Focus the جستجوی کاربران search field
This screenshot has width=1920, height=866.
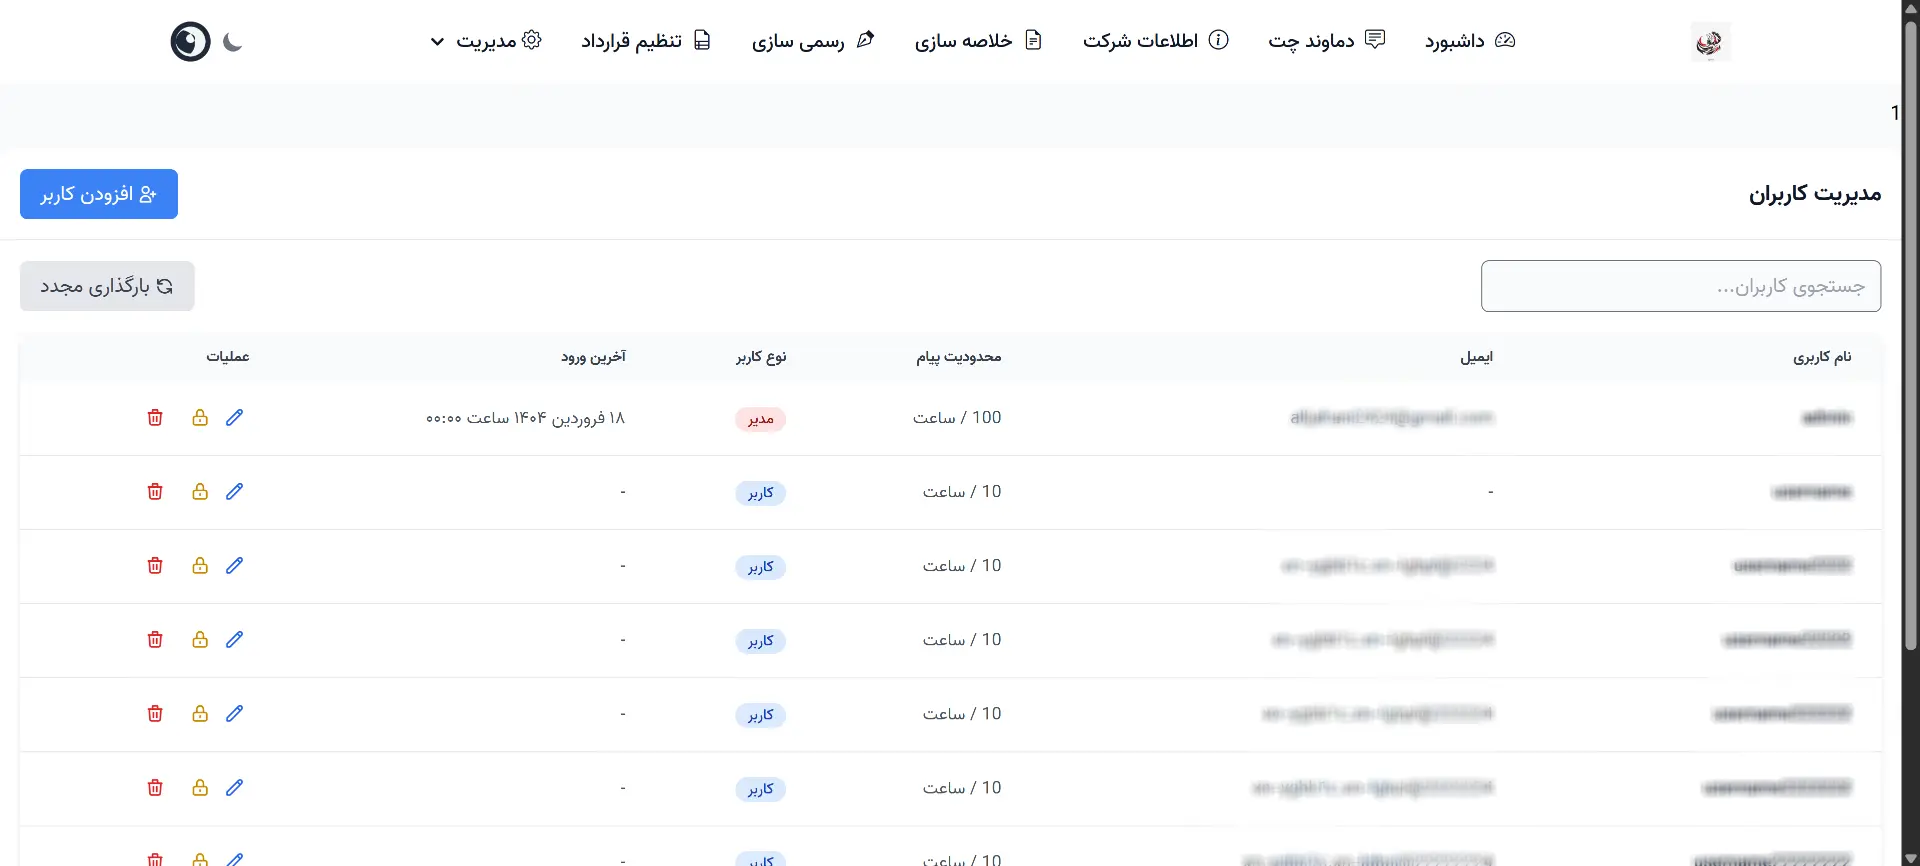1681,286
